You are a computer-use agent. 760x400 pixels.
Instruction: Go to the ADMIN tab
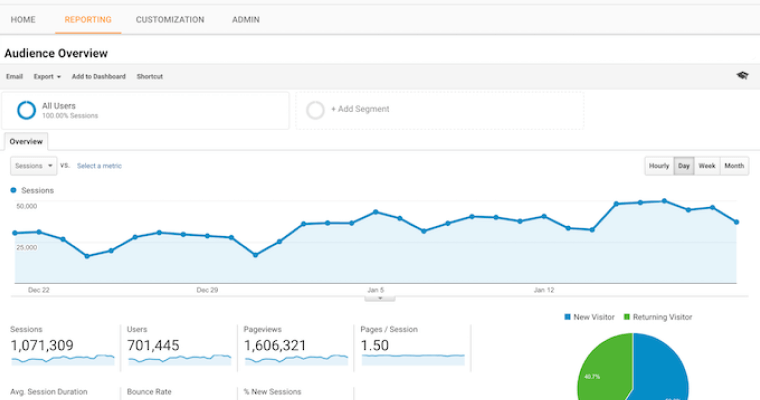click(246, 20)
